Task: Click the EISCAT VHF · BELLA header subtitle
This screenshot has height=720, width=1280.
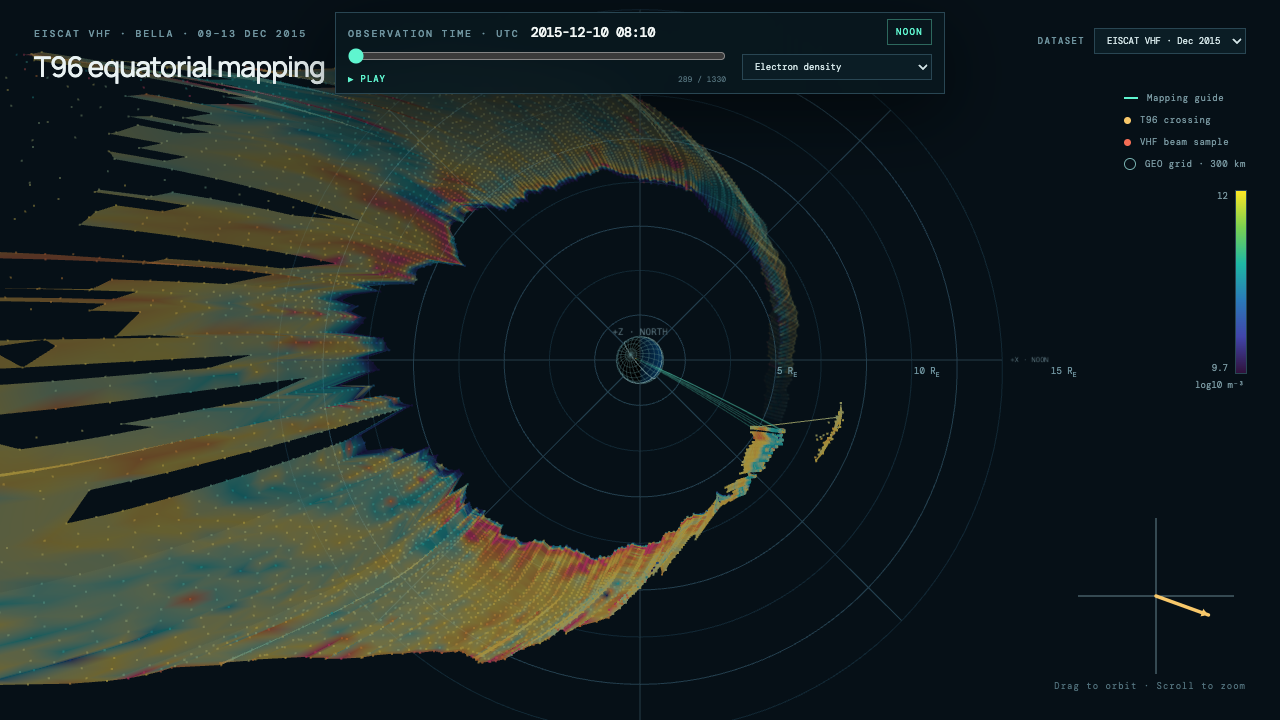Action: coord(170,34)
